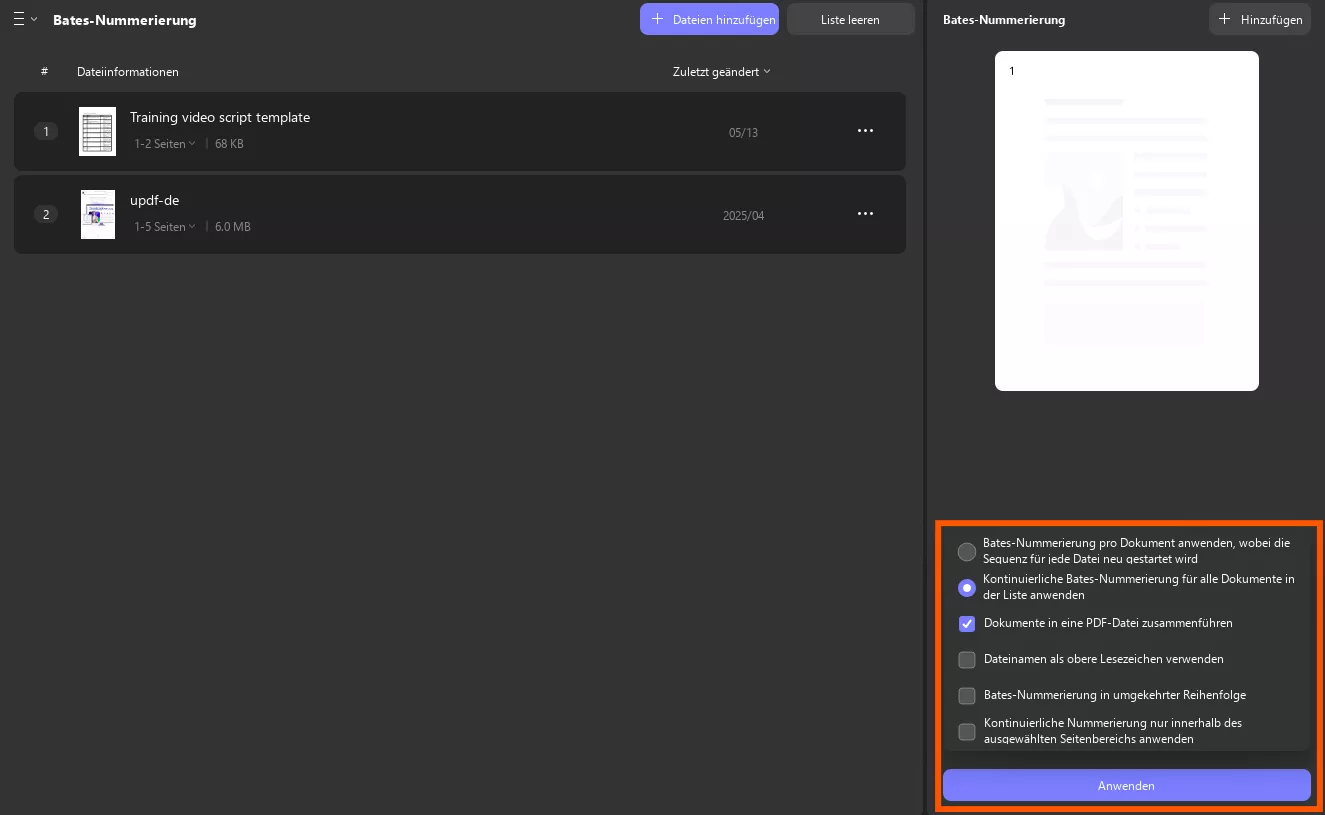Click row number badge 1
This screenshot has width=1325, height=815.
pyautogui.click(x=46, y=131)
